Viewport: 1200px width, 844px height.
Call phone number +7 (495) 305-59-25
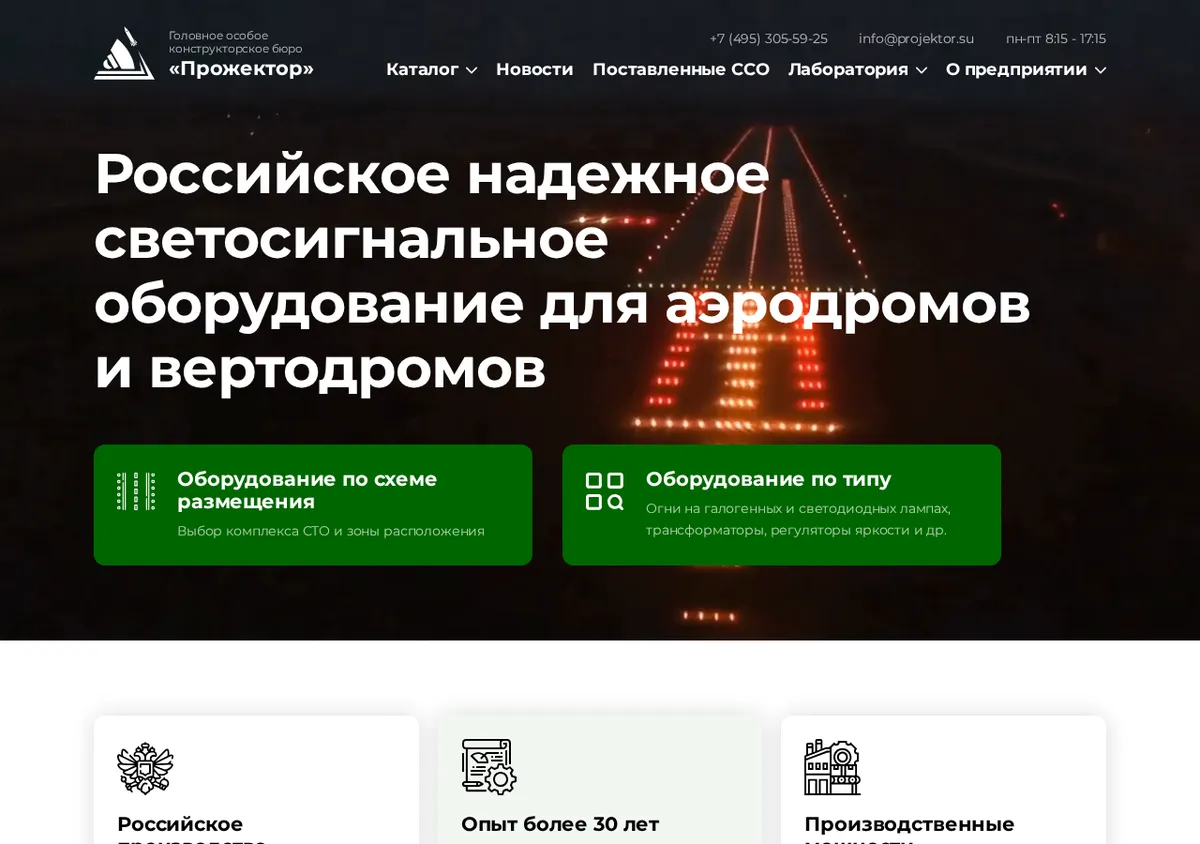click(x=769, y=39)
